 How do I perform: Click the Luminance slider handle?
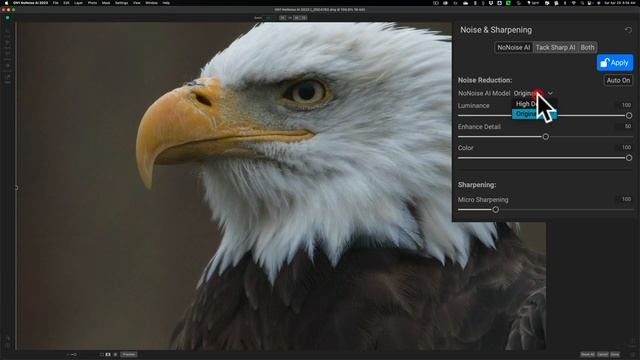tap(629, 116)
